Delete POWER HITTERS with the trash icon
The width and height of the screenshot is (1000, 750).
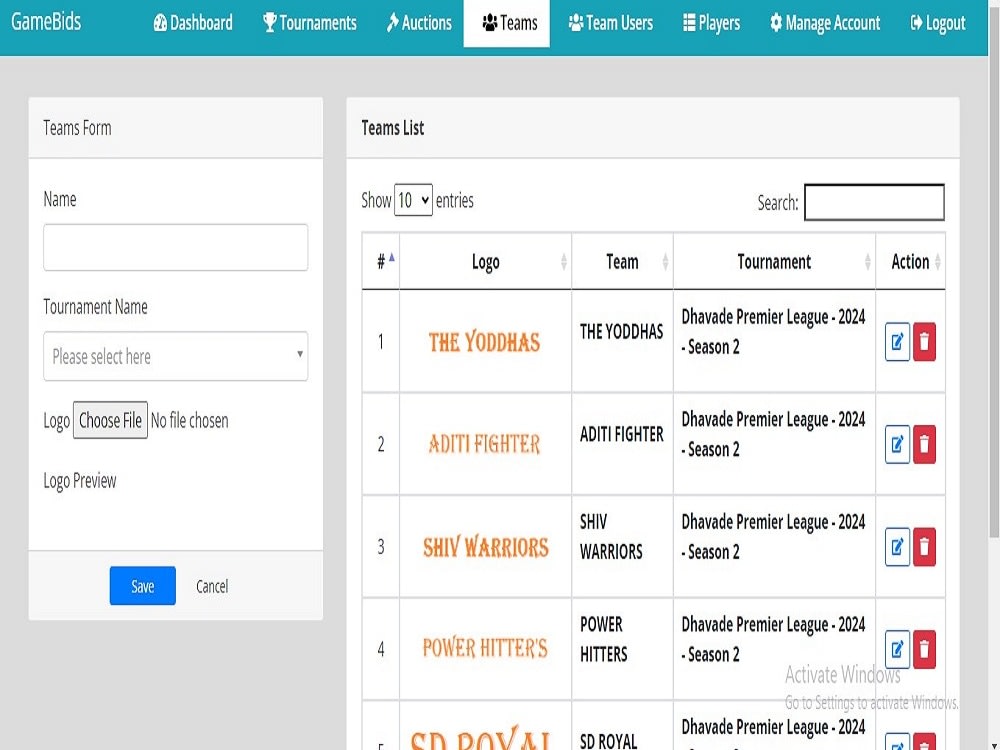(923, 649)
